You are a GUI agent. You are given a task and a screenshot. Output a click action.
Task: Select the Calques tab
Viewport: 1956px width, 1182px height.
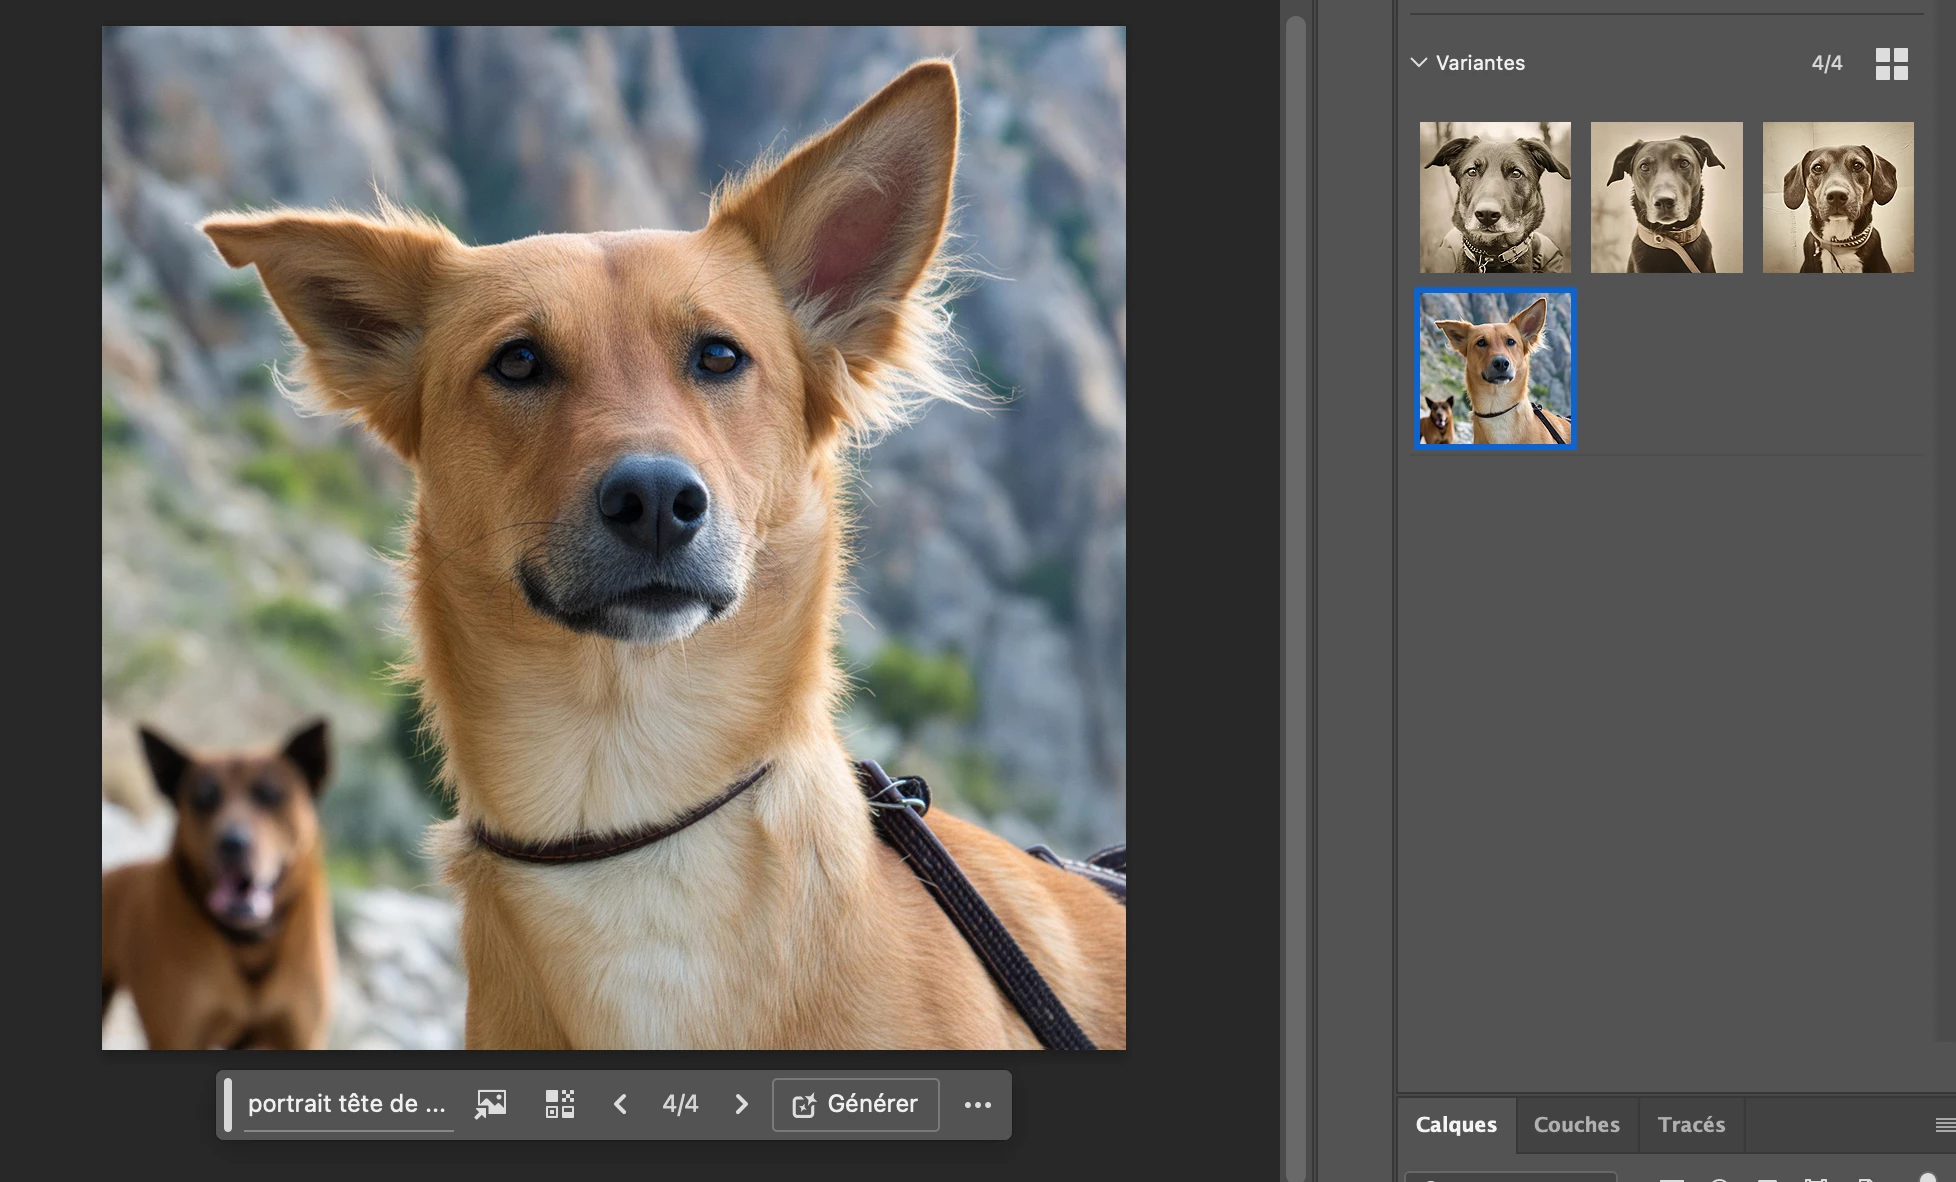(x=1456, y=1124)
